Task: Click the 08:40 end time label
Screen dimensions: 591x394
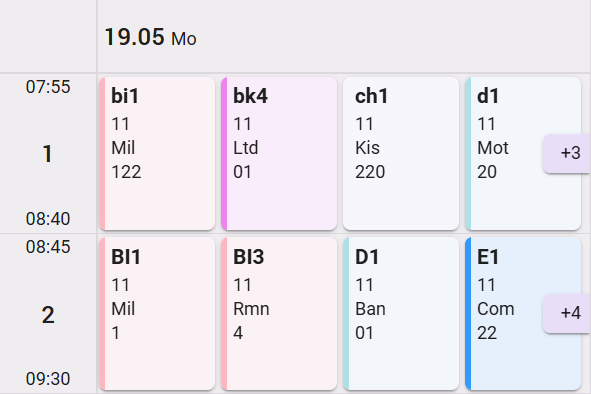Action: pyautogui.click(x=48, y=219)
